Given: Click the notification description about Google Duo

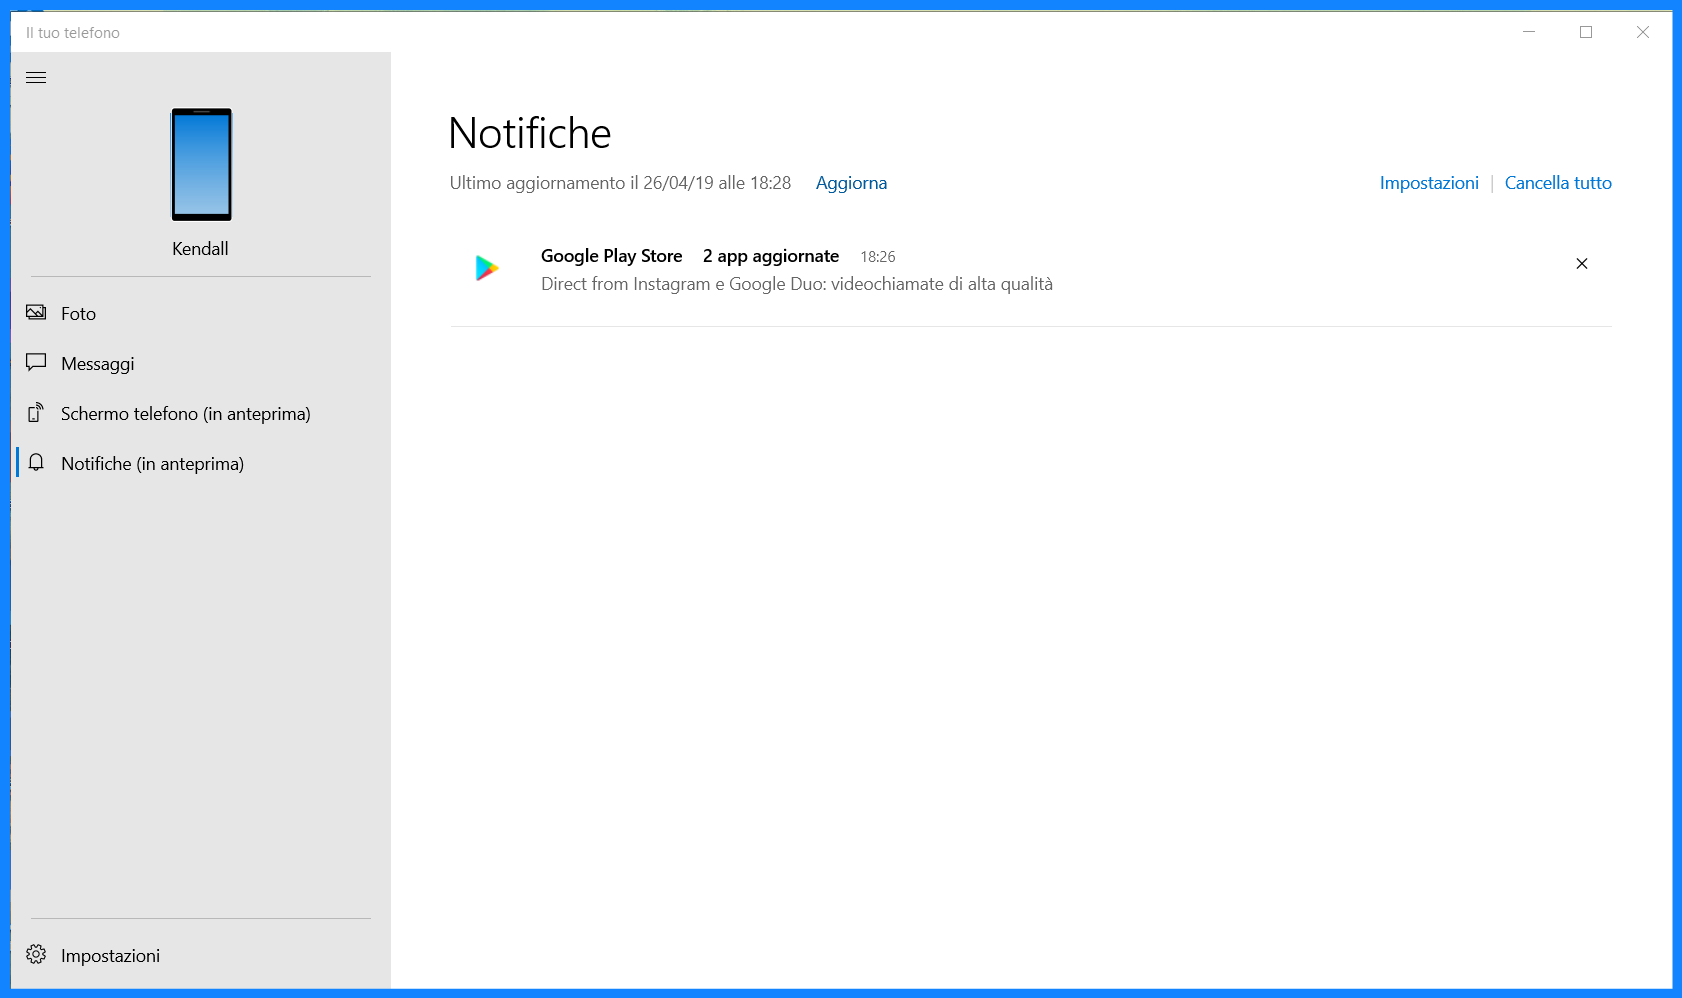Looking at the screenshot, I should [x=797, y=284].
